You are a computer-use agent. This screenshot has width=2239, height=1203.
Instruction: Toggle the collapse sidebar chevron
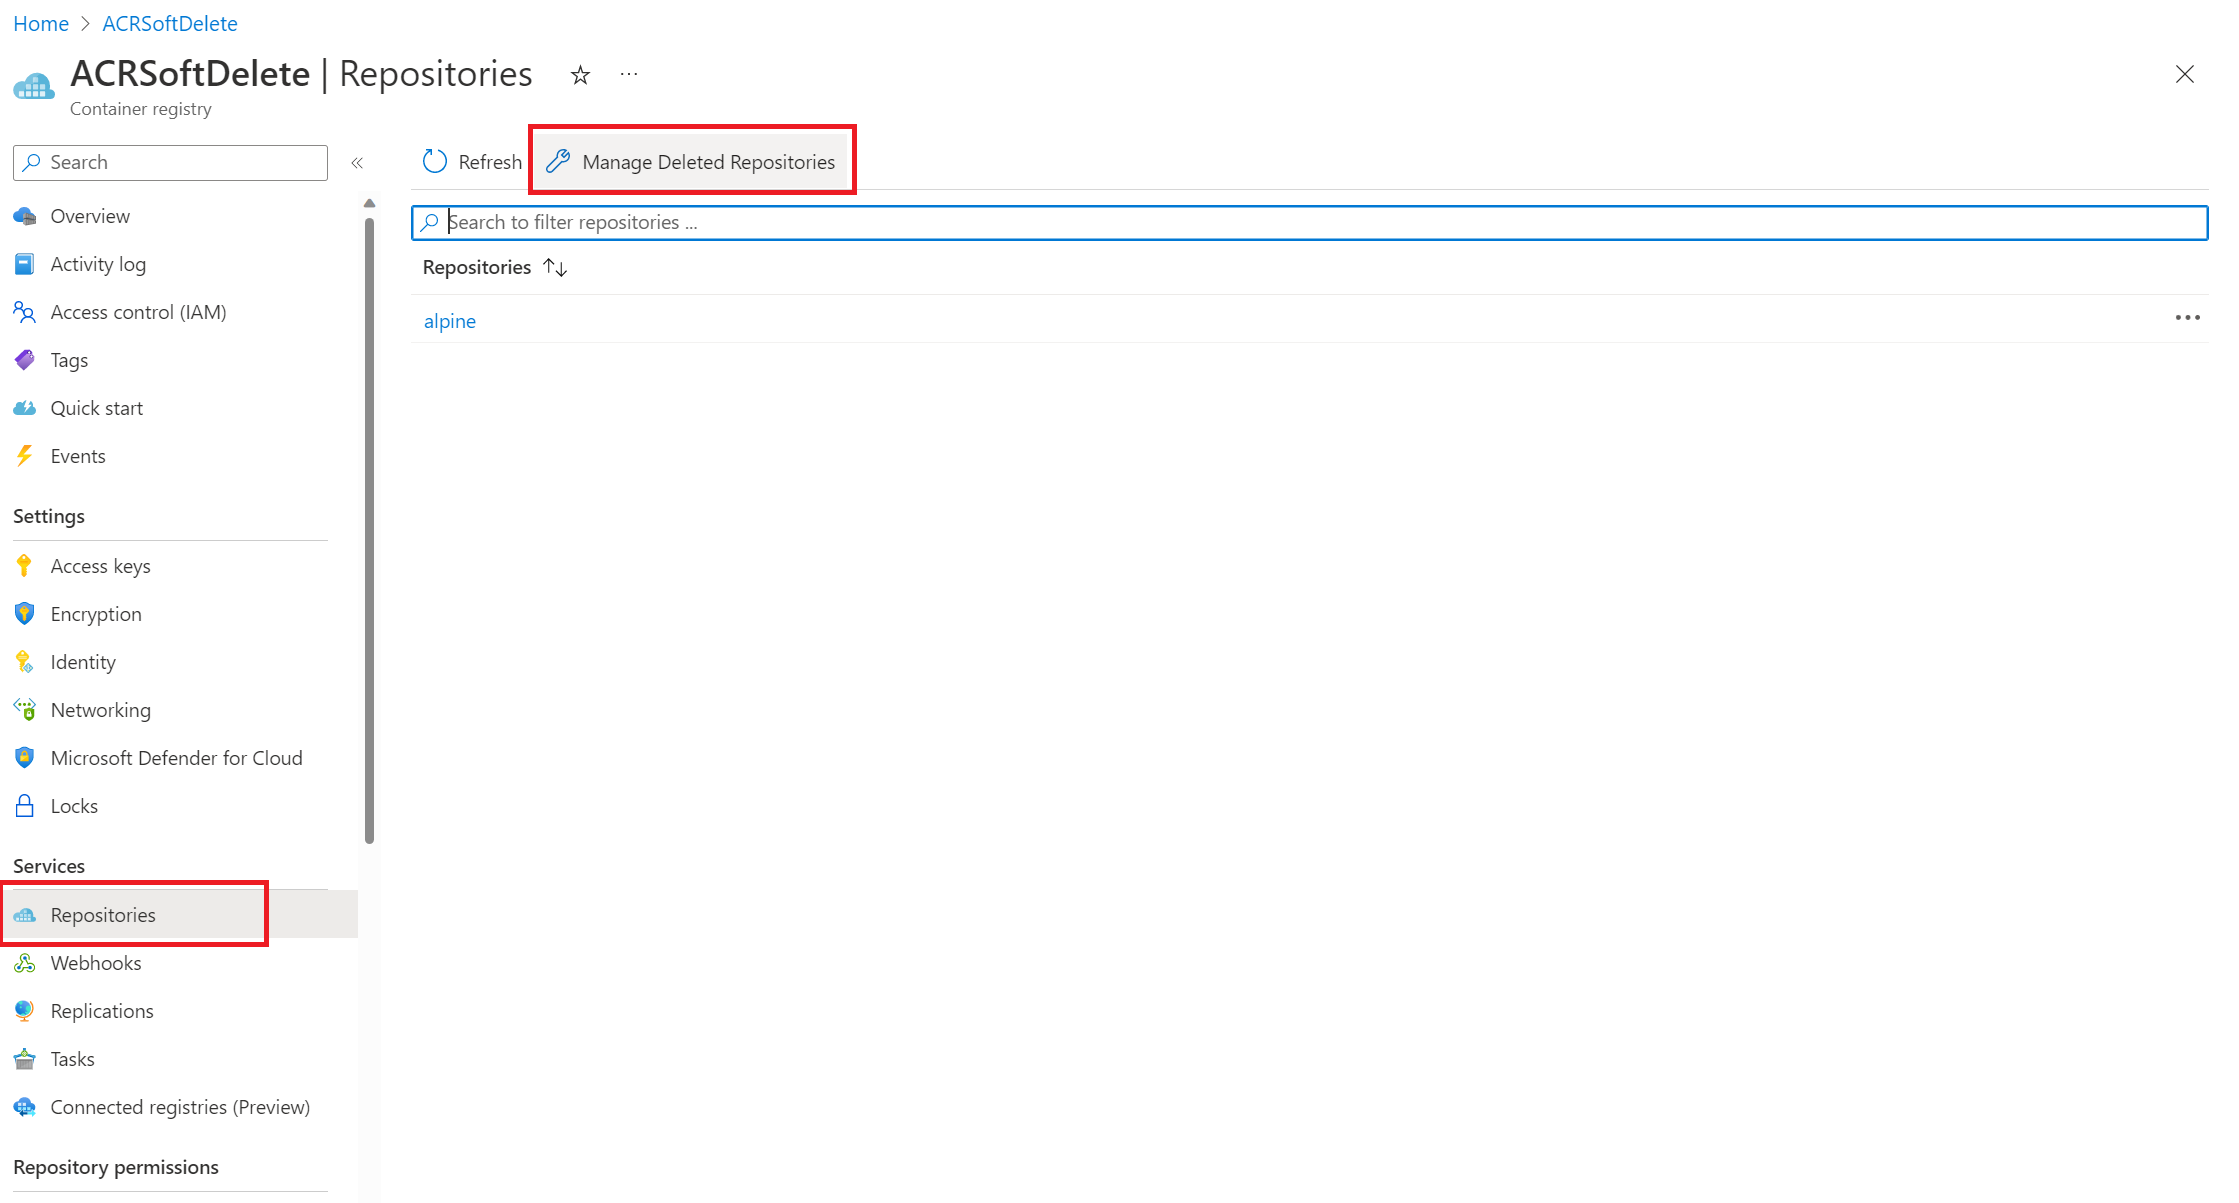pyautogui.click(x=357, y=161)
